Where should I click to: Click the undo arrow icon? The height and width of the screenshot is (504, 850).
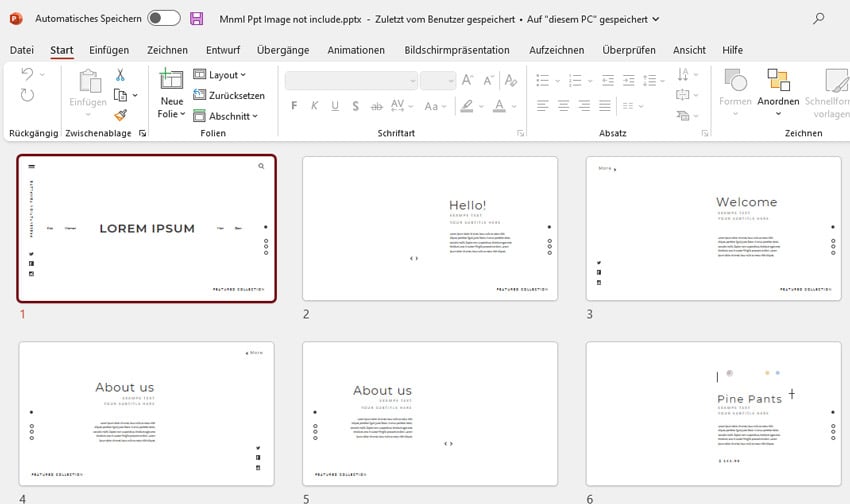[27, 74]
